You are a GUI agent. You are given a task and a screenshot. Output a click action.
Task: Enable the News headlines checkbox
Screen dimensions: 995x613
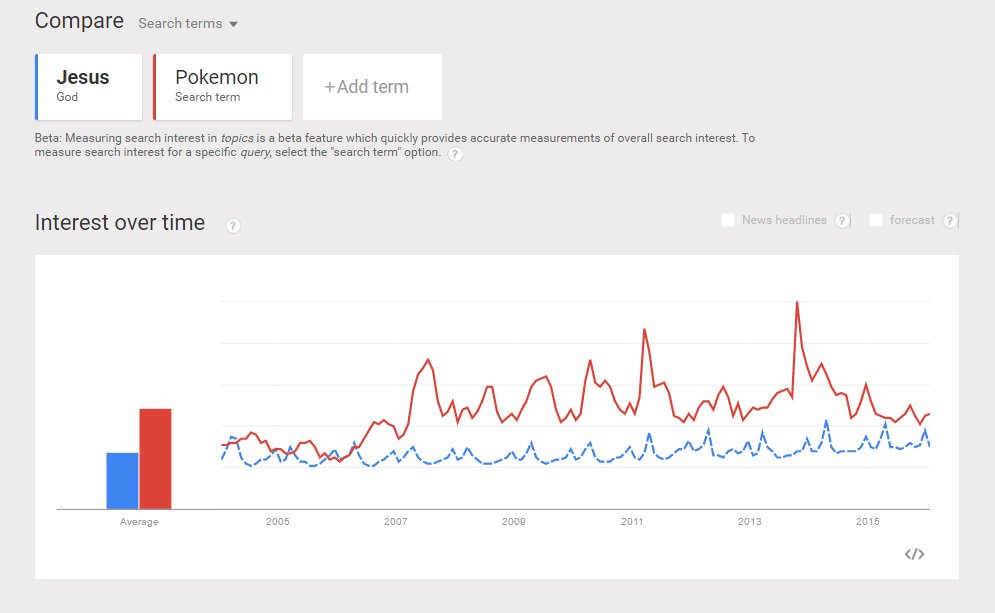[x=728, y=220]
